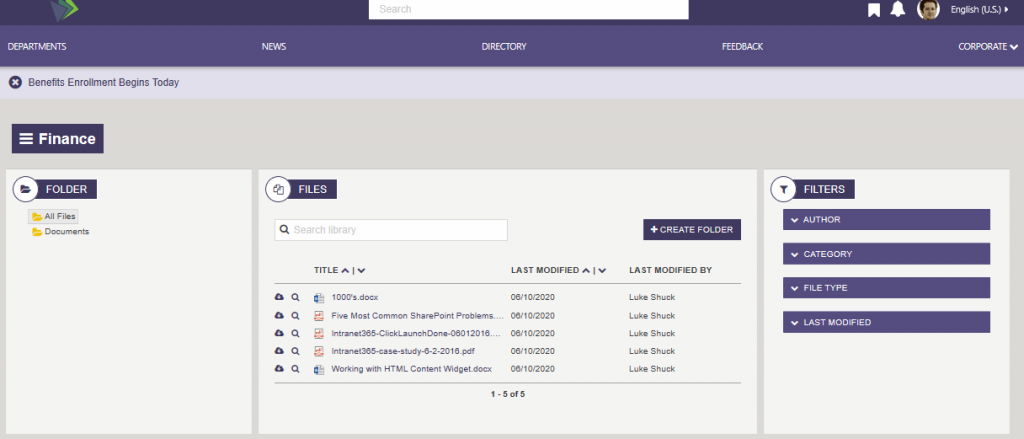Open the bookmarks icon in top bar
Viewport: 1024px width, 439px height.
coord(873,10)
